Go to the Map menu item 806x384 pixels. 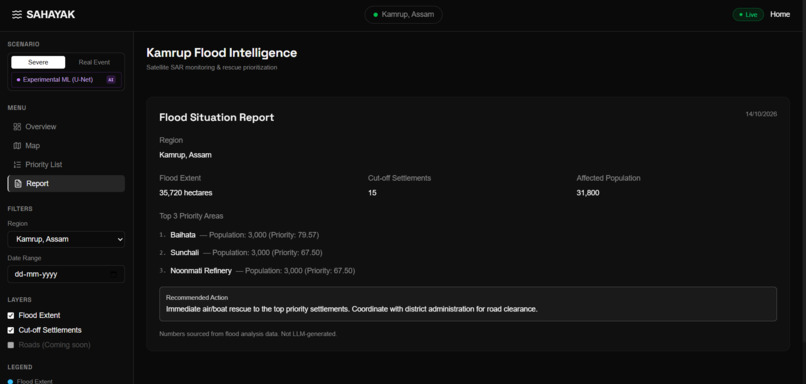[66, 145]
